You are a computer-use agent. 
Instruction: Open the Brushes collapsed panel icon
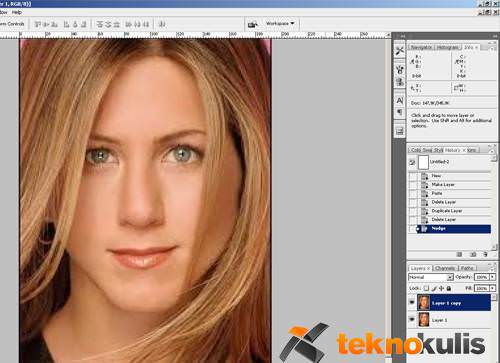[400, 70]
